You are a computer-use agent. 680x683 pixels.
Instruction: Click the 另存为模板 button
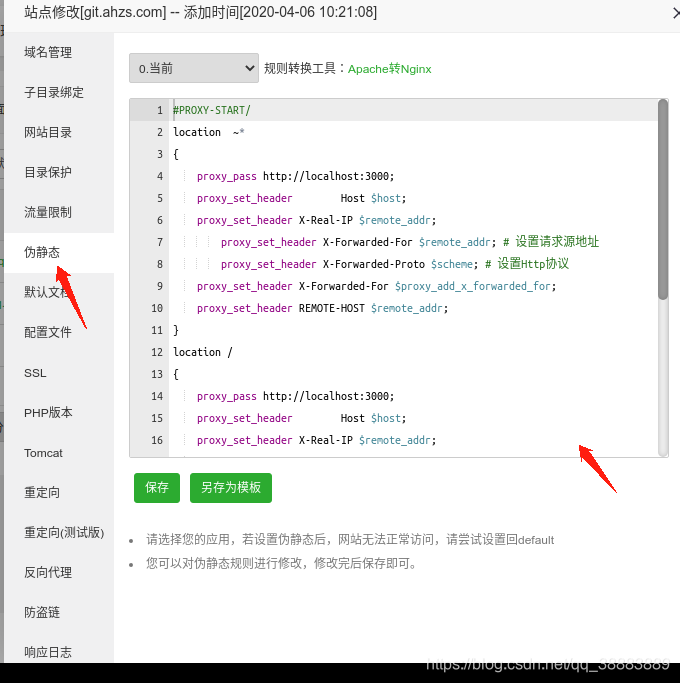(231, 488)
